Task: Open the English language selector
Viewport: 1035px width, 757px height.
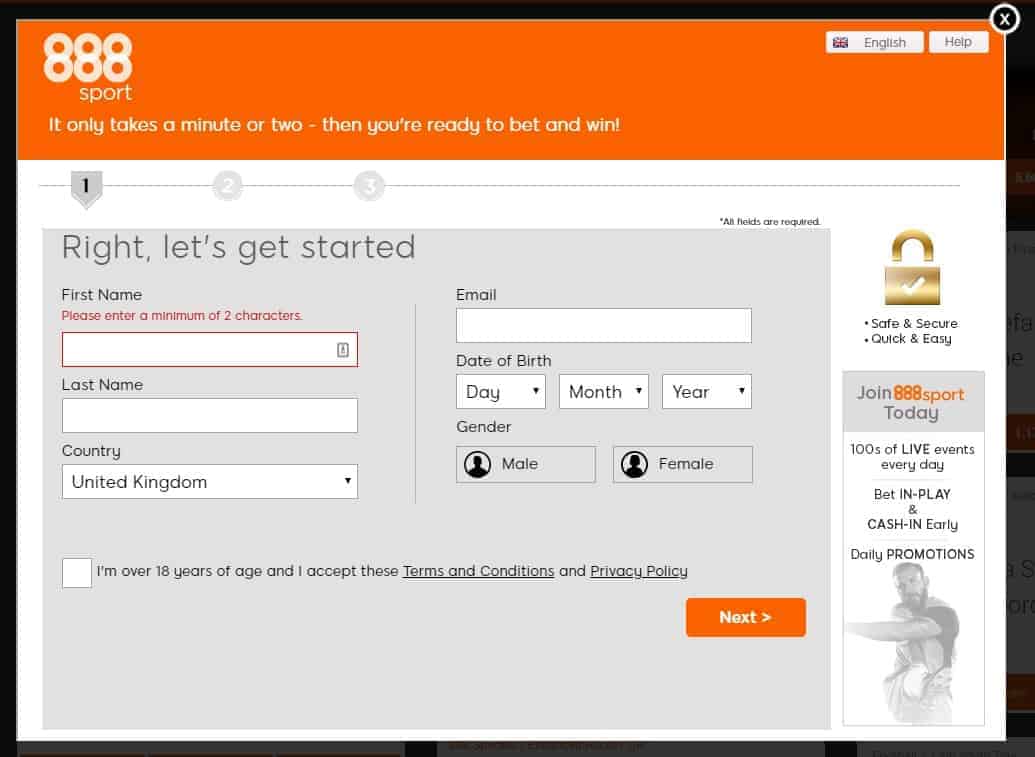Action: (x=874, y=42)
